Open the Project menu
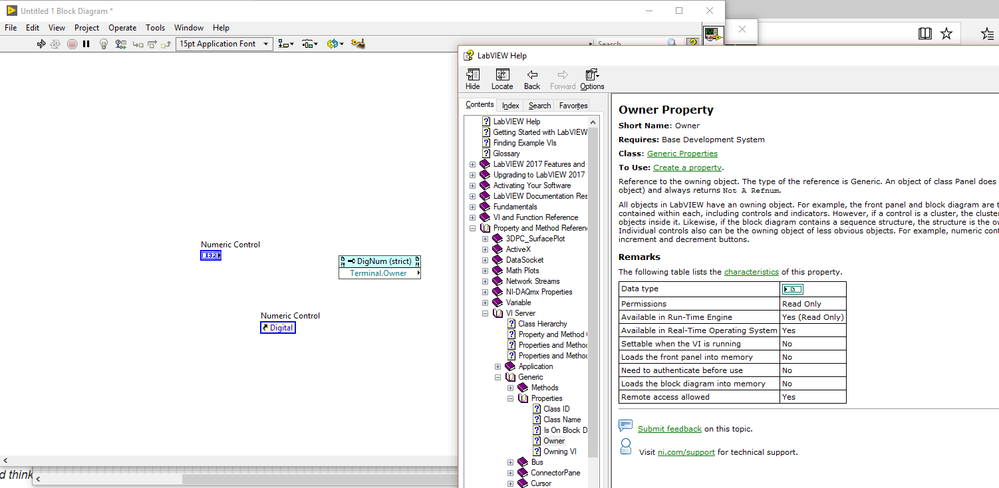 (x=87, y=28)
